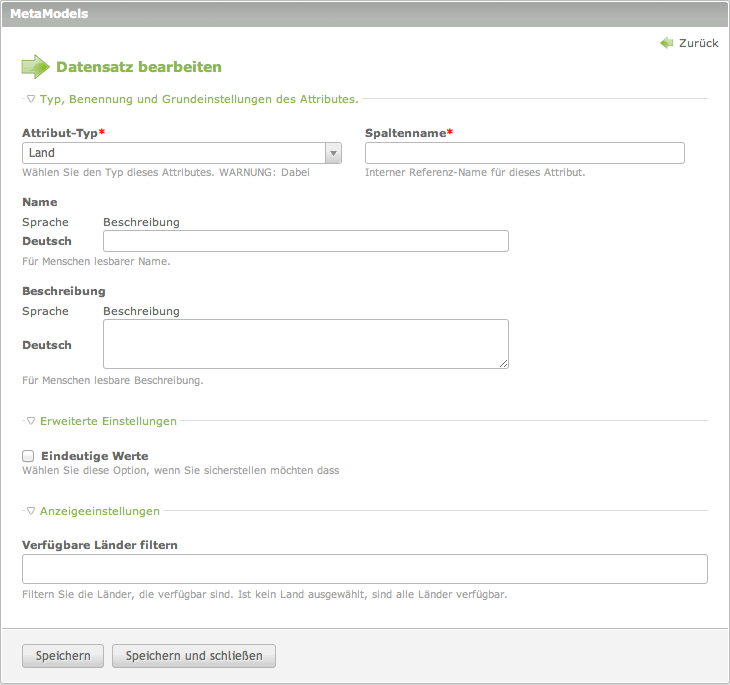Follow the Zurück link text
This screenshot has width=730, height=685.
click(698, 43)
